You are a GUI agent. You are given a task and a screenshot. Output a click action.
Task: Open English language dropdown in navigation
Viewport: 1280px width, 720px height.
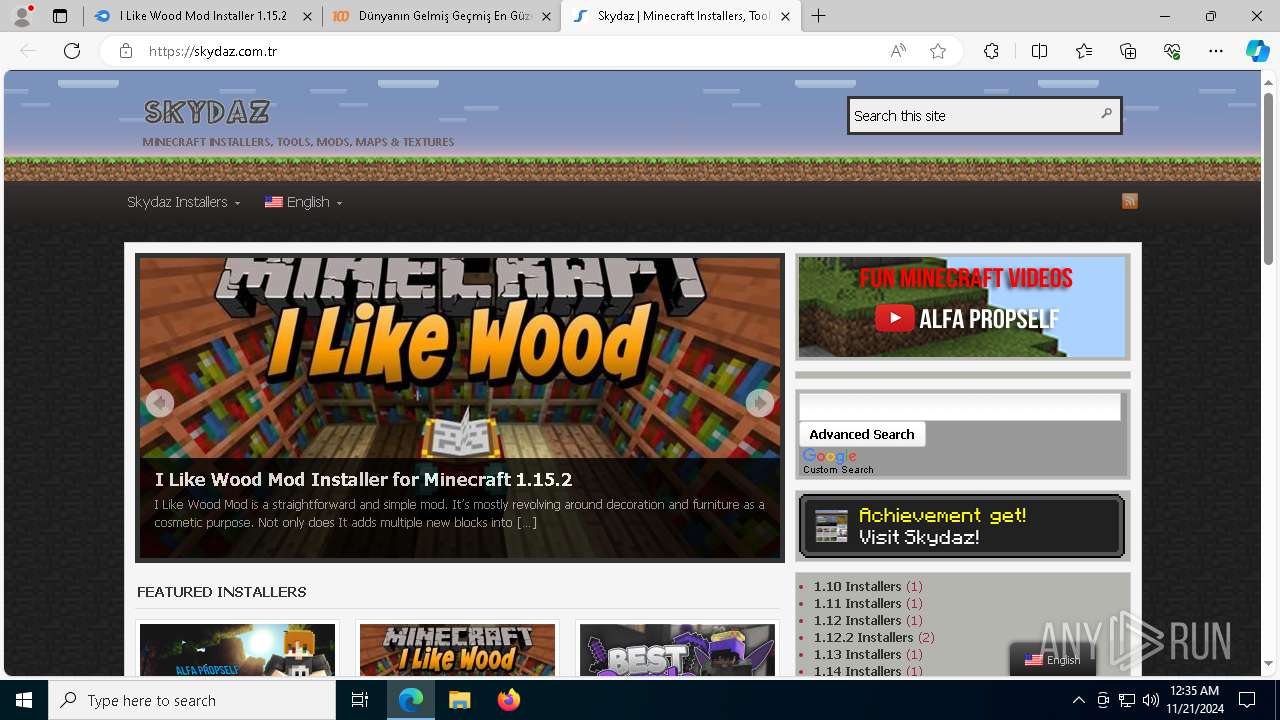point(304,202)
